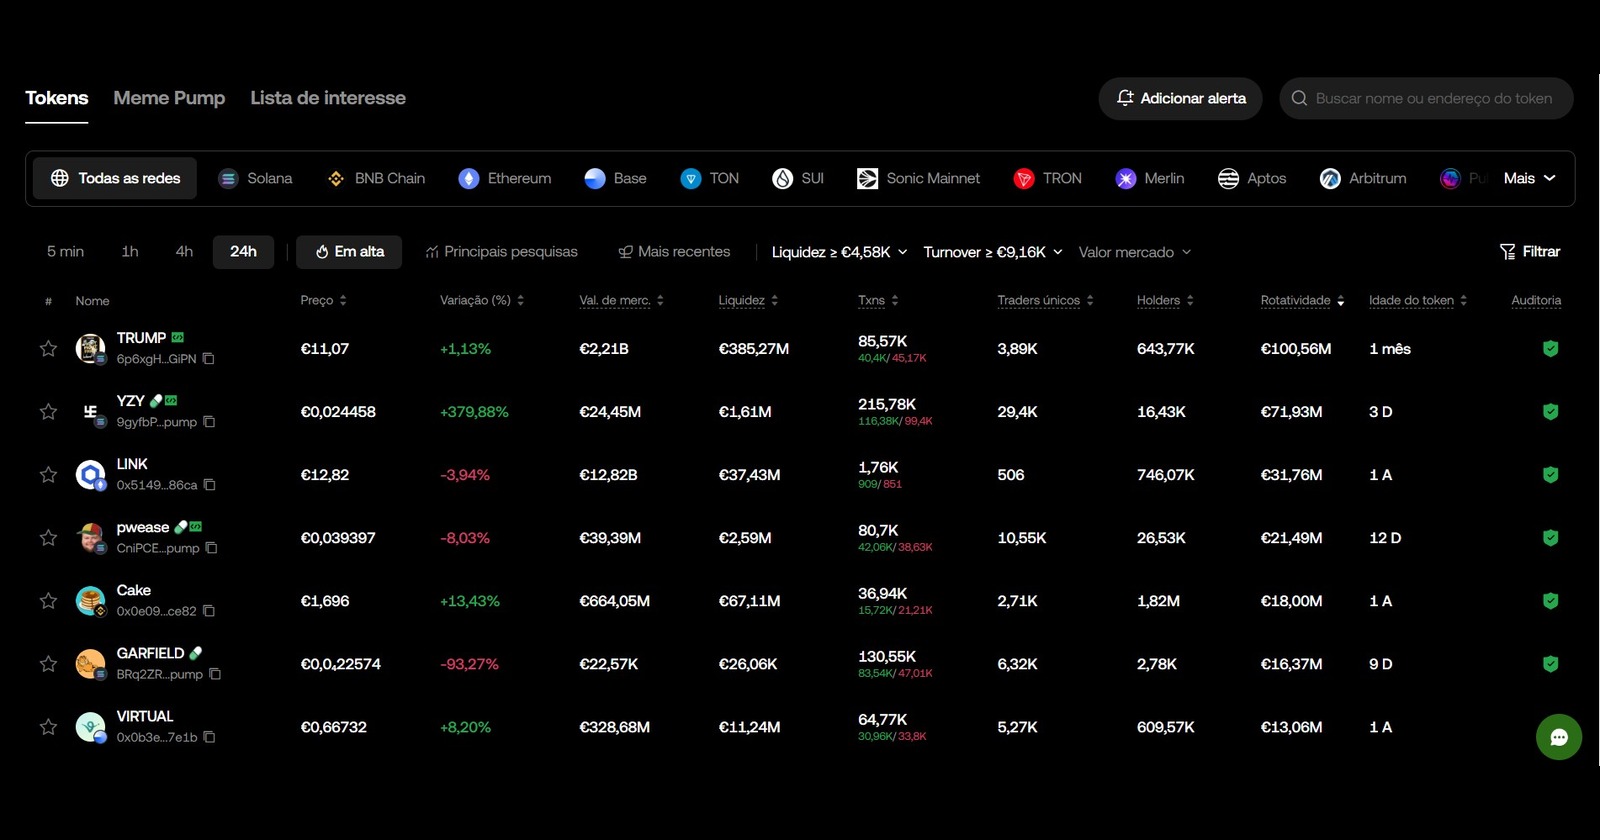Filter by SUI network

798,178
